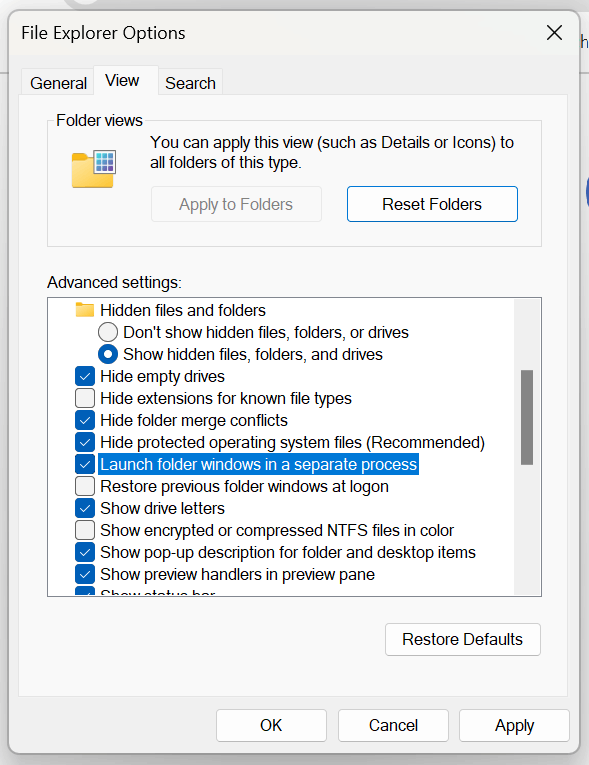Screen dimensions: 589x765
Task: Click the Advanced settings scrollbar thumb
Action: coord(527,418)
